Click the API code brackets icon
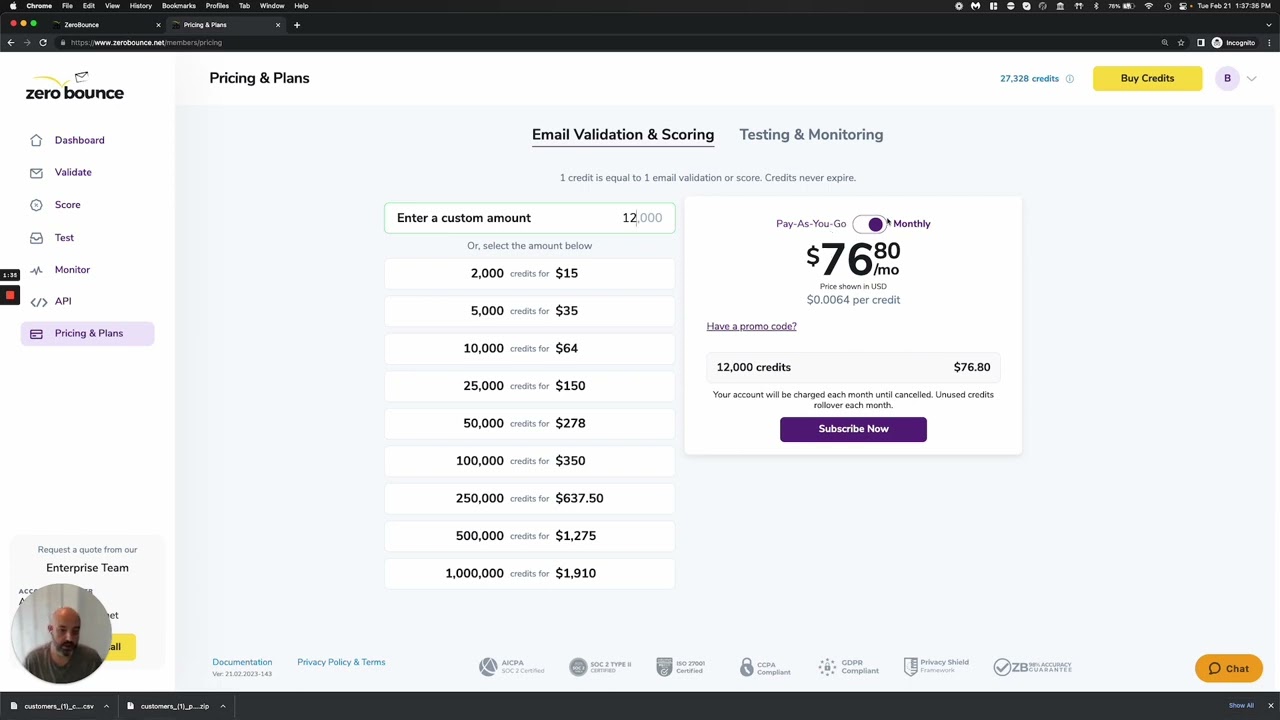 pyautogui.click(x=38, y=301)
